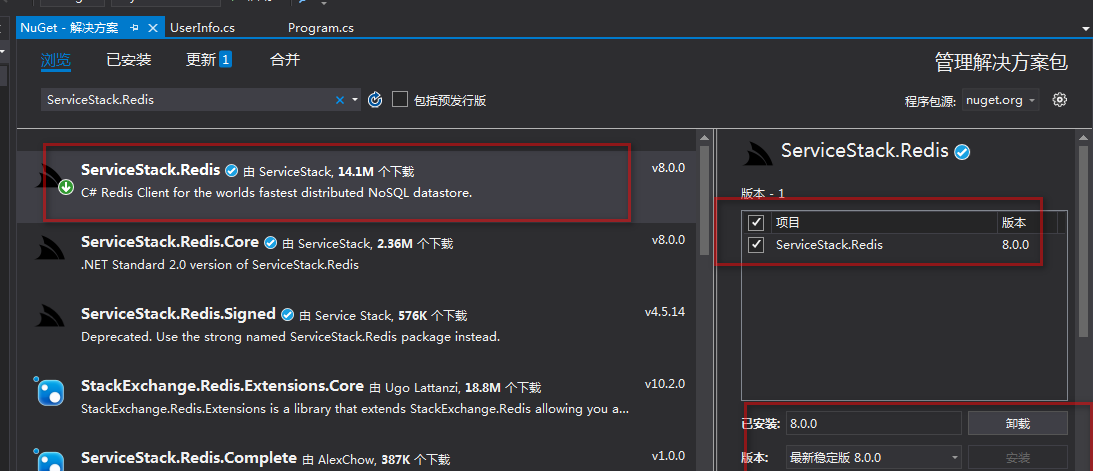Refresh the package search results
This screenshot has width=1093, height=471.
pyautogui.click(x=375, y=100)
